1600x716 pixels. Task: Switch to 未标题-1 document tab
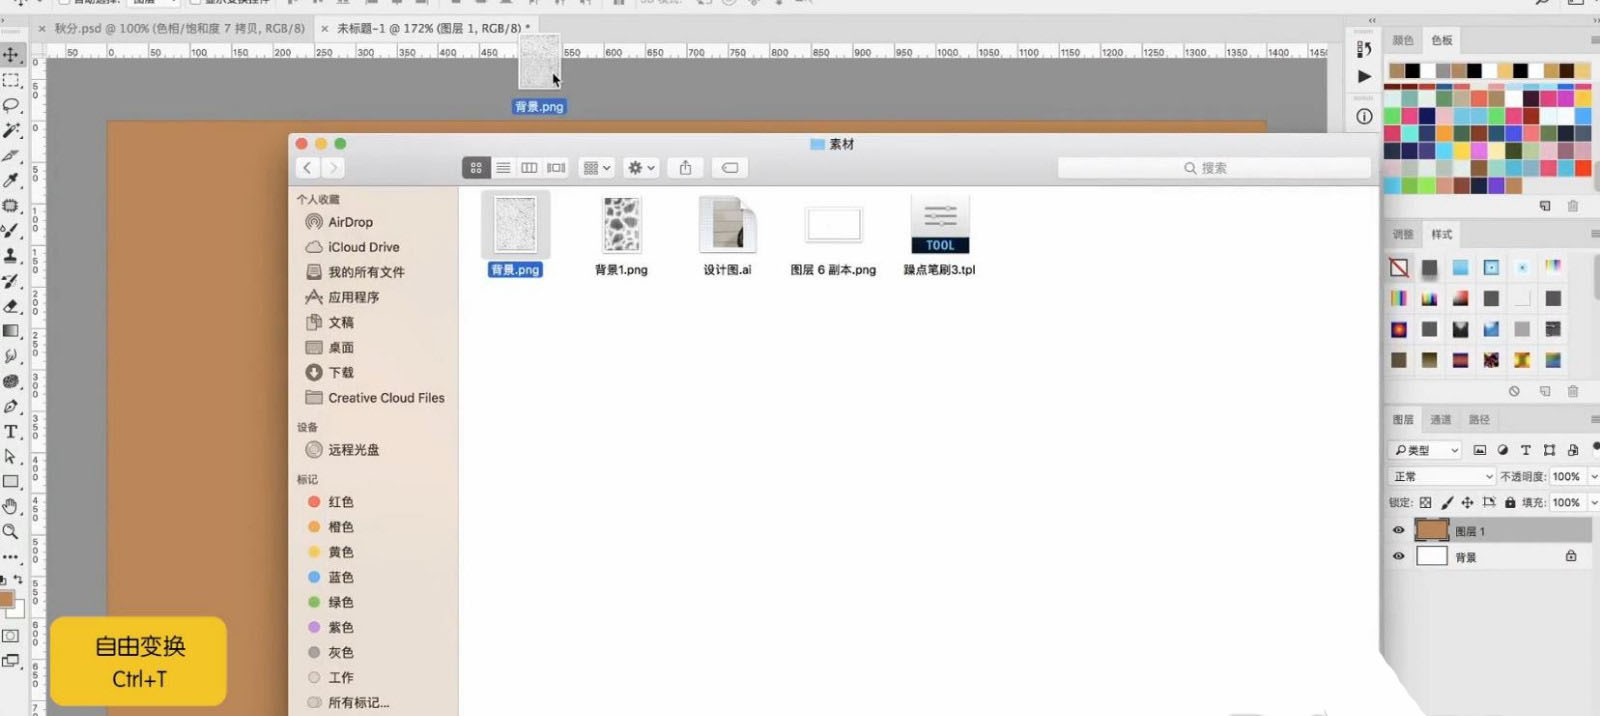click(x=433, y=29)
